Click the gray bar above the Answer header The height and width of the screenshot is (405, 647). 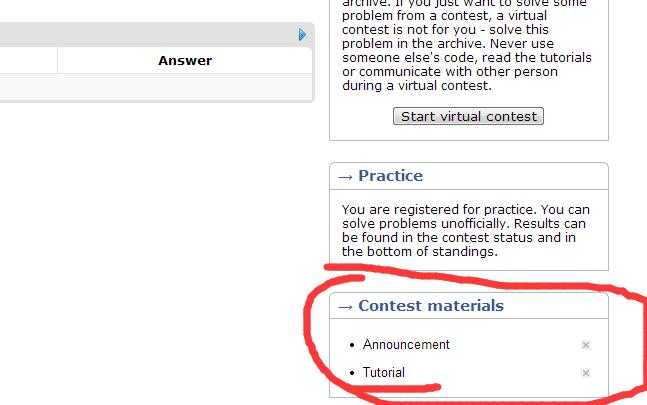pyautogui.click(x=150, y=35)
